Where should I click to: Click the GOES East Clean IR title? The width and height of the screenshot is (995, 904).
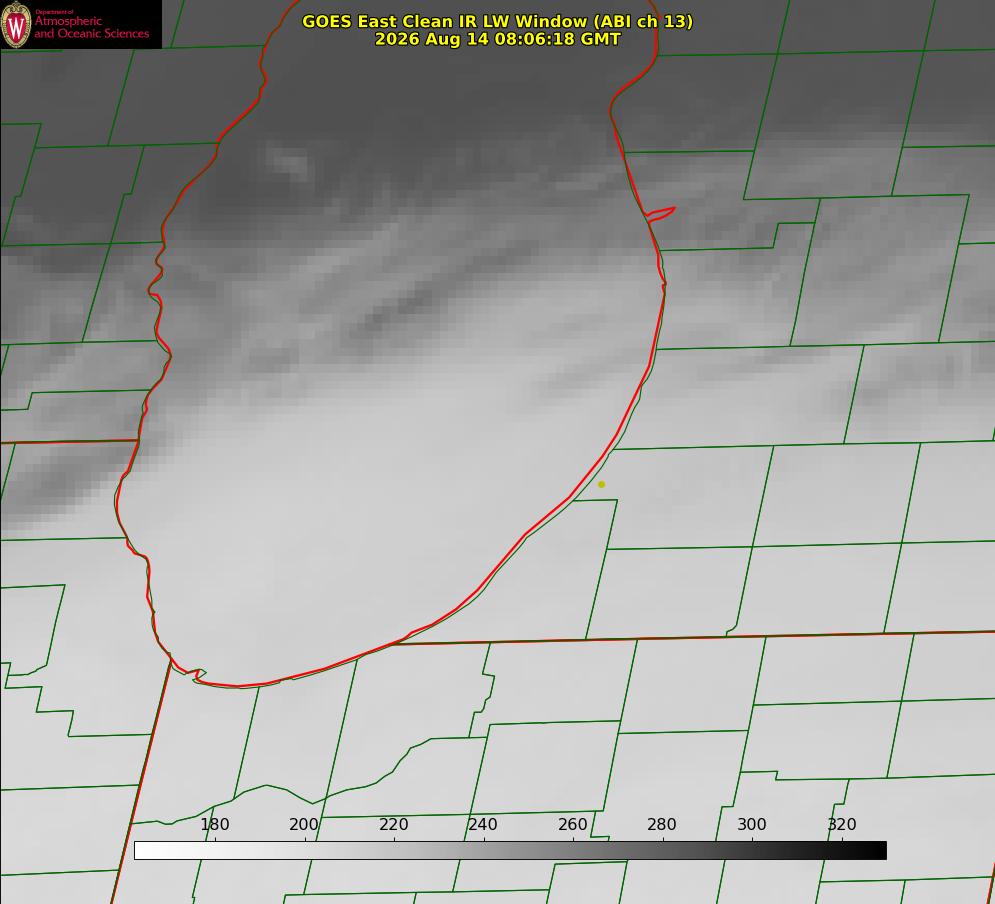[498, 21]
